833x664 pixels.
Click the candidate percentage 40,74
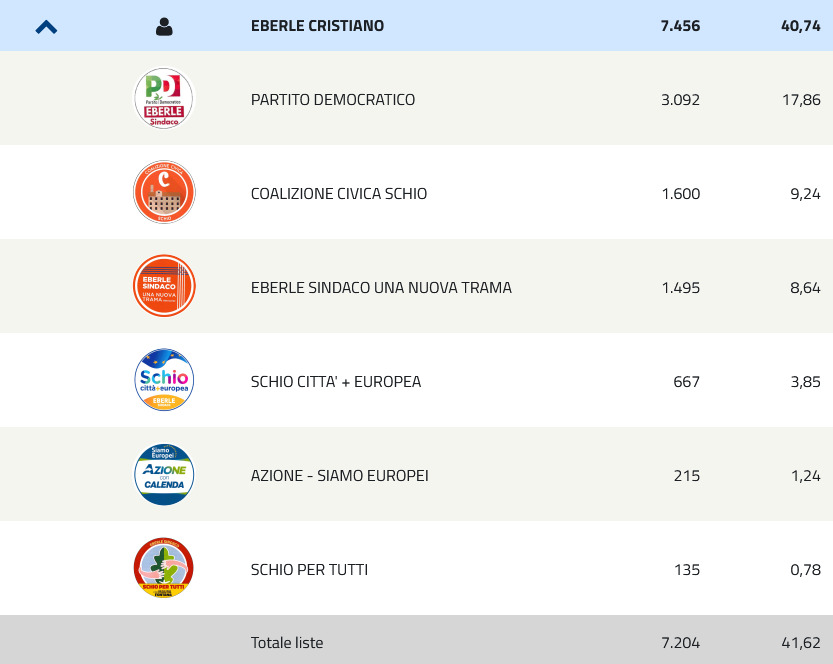pos(801,26)
